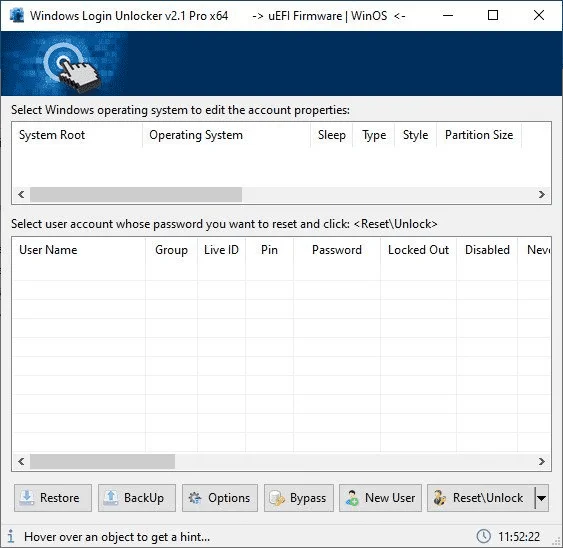
Task: Click the Type column header
Action: [x=374, y=135]
